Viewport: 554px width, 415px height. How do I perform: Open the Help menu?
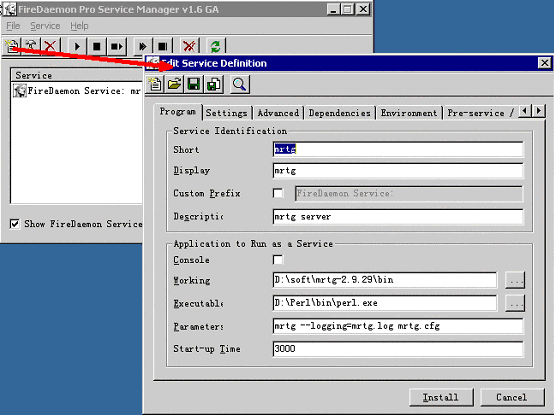(79, 26)
